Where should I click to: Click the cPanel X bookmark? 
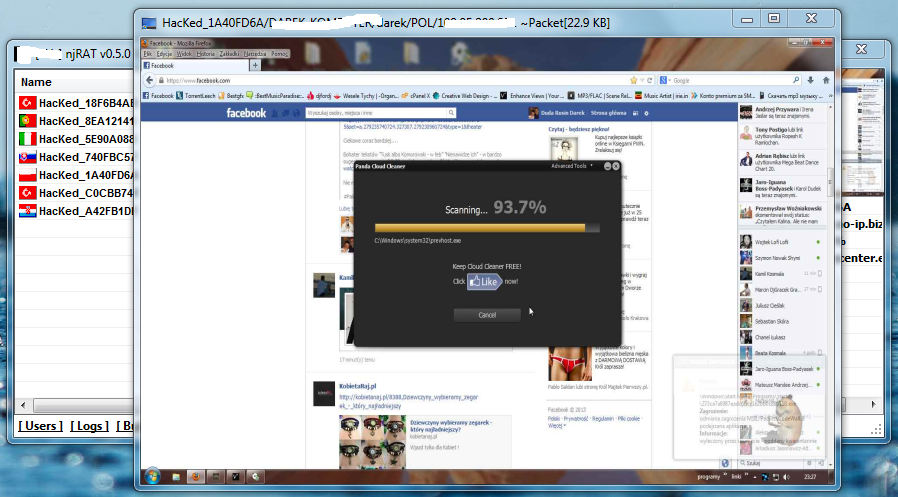pos(415,96)
